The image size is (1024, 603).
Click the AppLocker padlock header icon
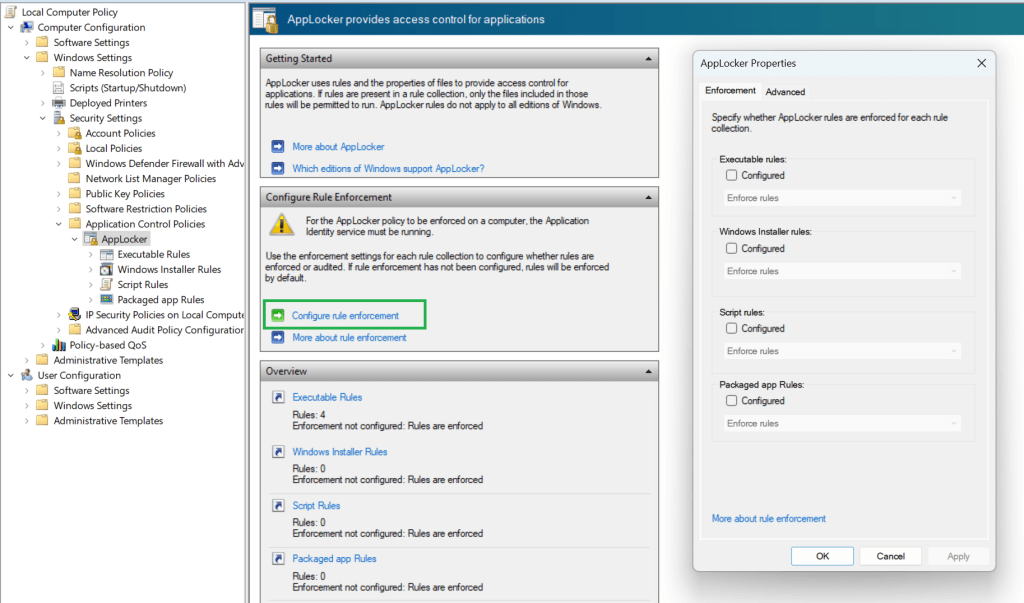(265, 18)
